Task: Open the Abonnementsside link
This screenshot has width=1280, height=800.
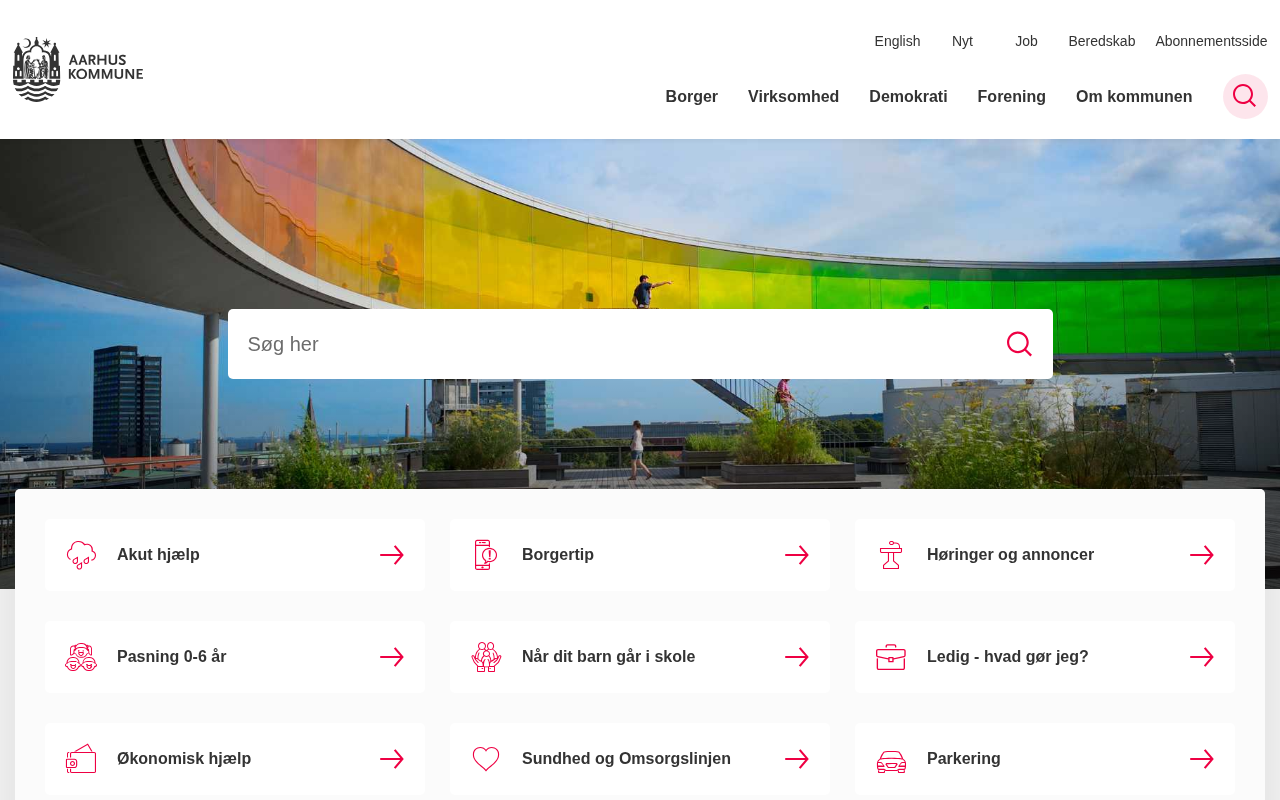Action: [1211, 41]
